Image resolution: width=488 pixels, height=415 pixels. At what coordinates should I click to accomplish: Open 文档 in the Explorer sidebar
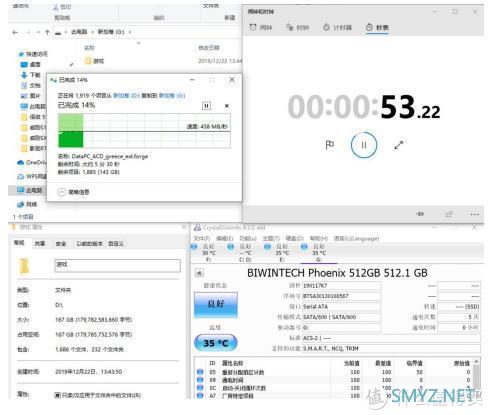[31, 86]
